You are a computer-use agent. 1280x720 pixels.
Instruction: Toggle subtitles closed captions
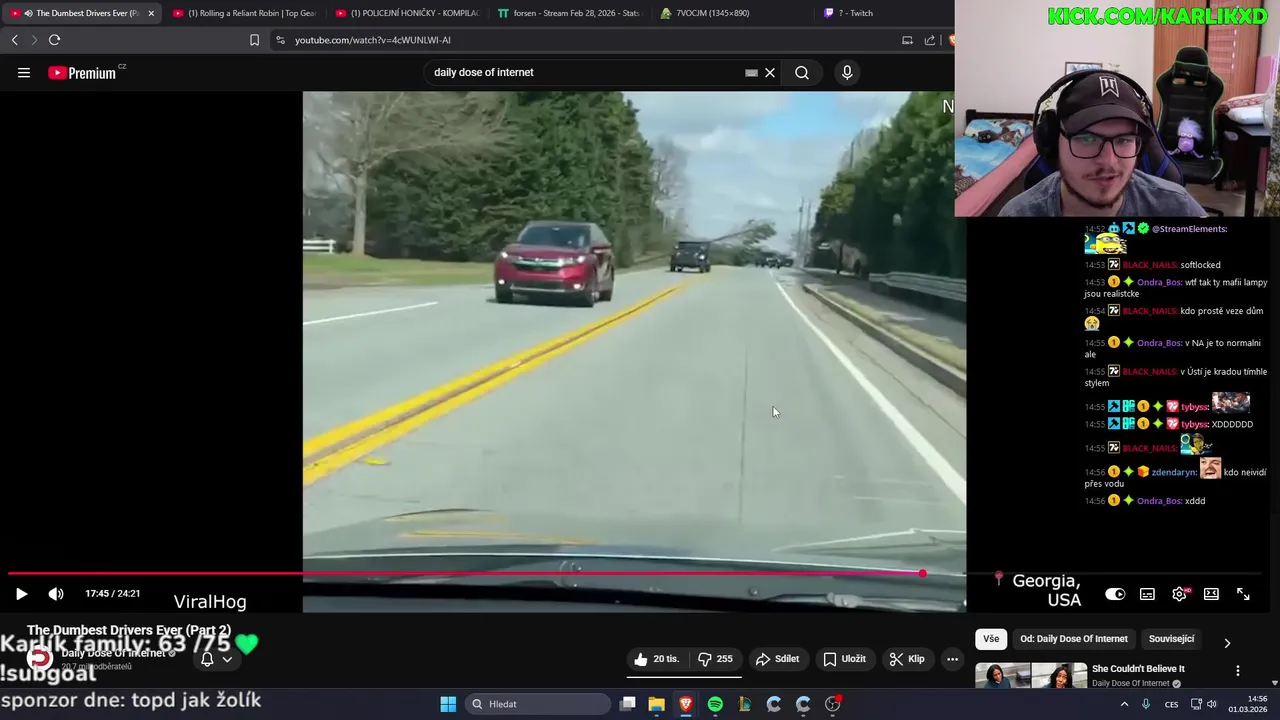[1148, 594]
